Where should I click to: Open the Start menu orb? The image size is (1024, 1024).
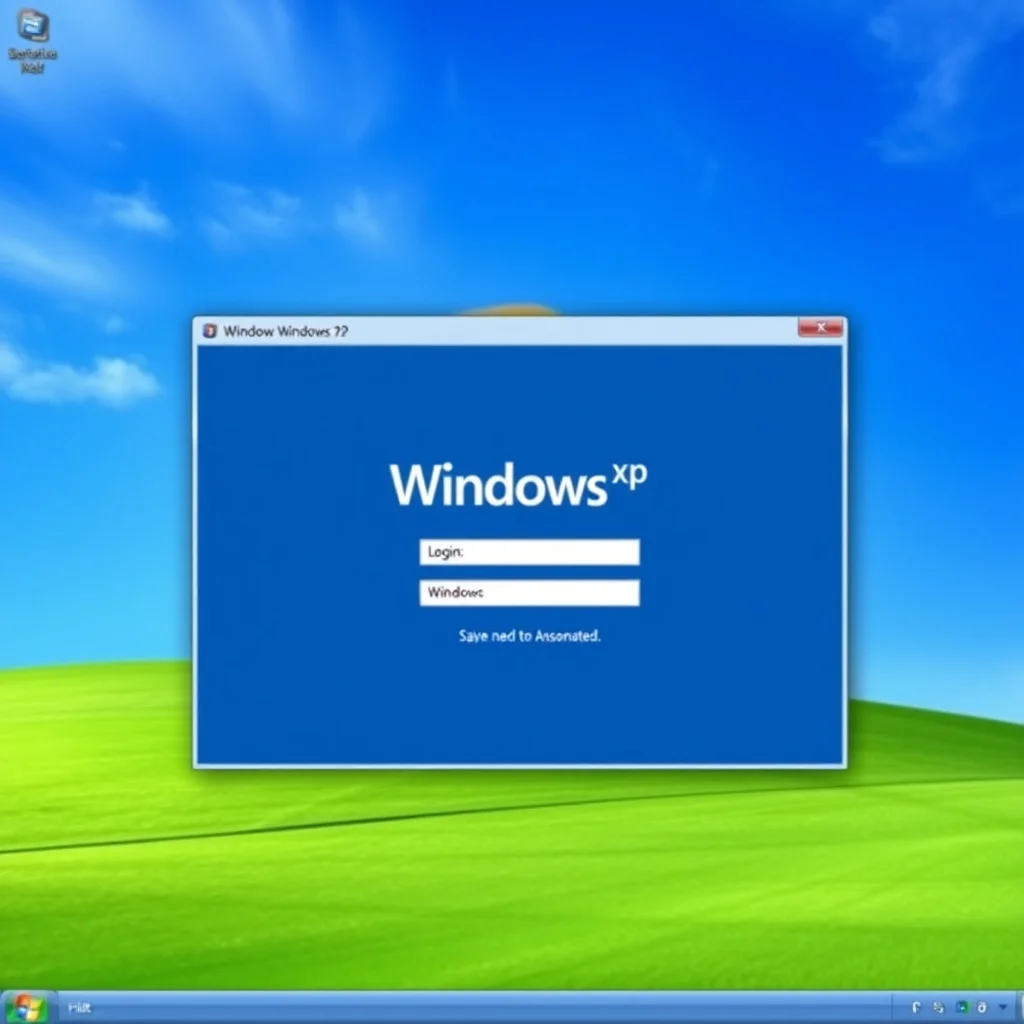(25, 1008)
